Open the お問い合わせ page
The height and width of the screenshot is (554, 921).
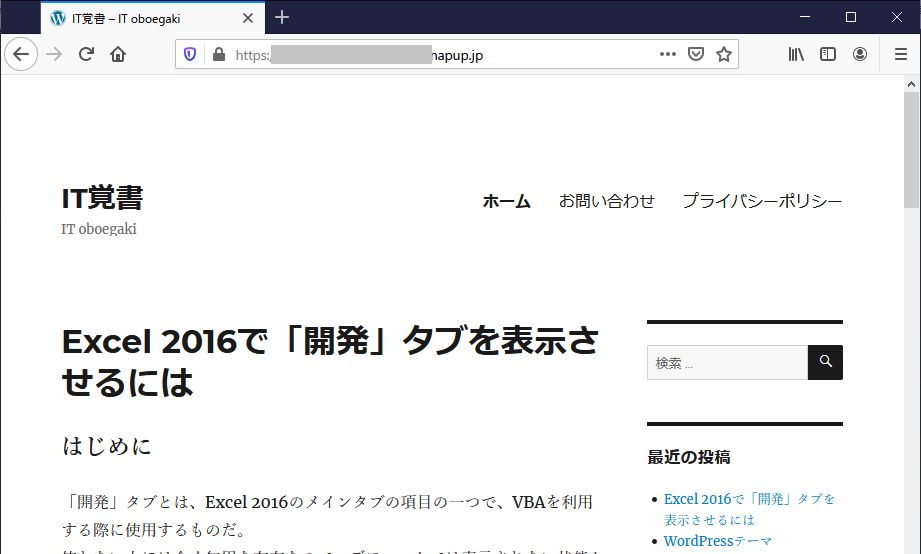coord(606,201)
